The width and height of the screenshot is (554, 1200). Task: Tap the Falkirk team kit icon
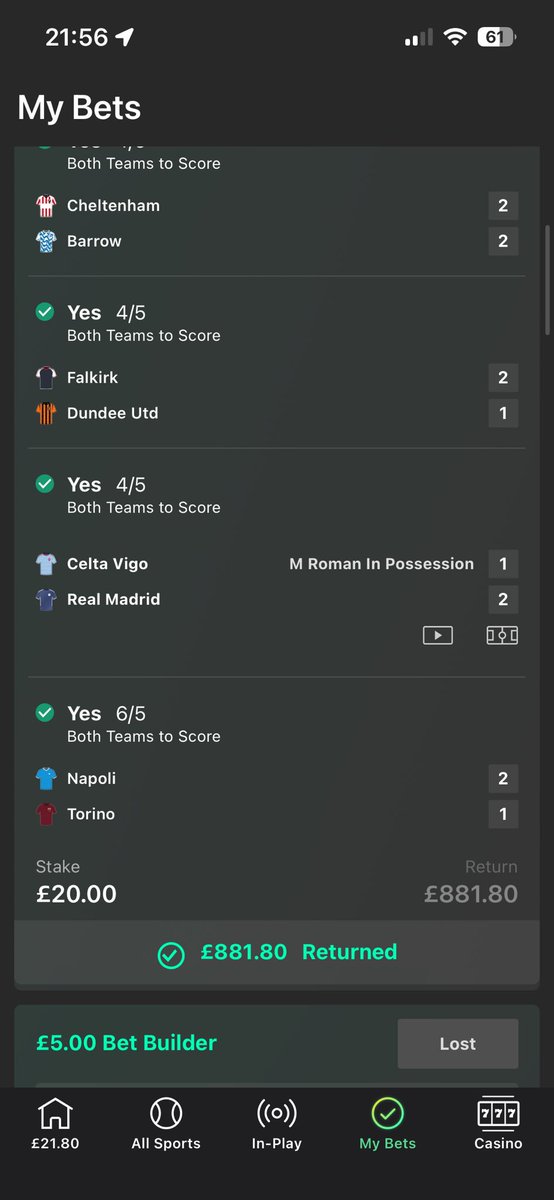pos(46,378)
